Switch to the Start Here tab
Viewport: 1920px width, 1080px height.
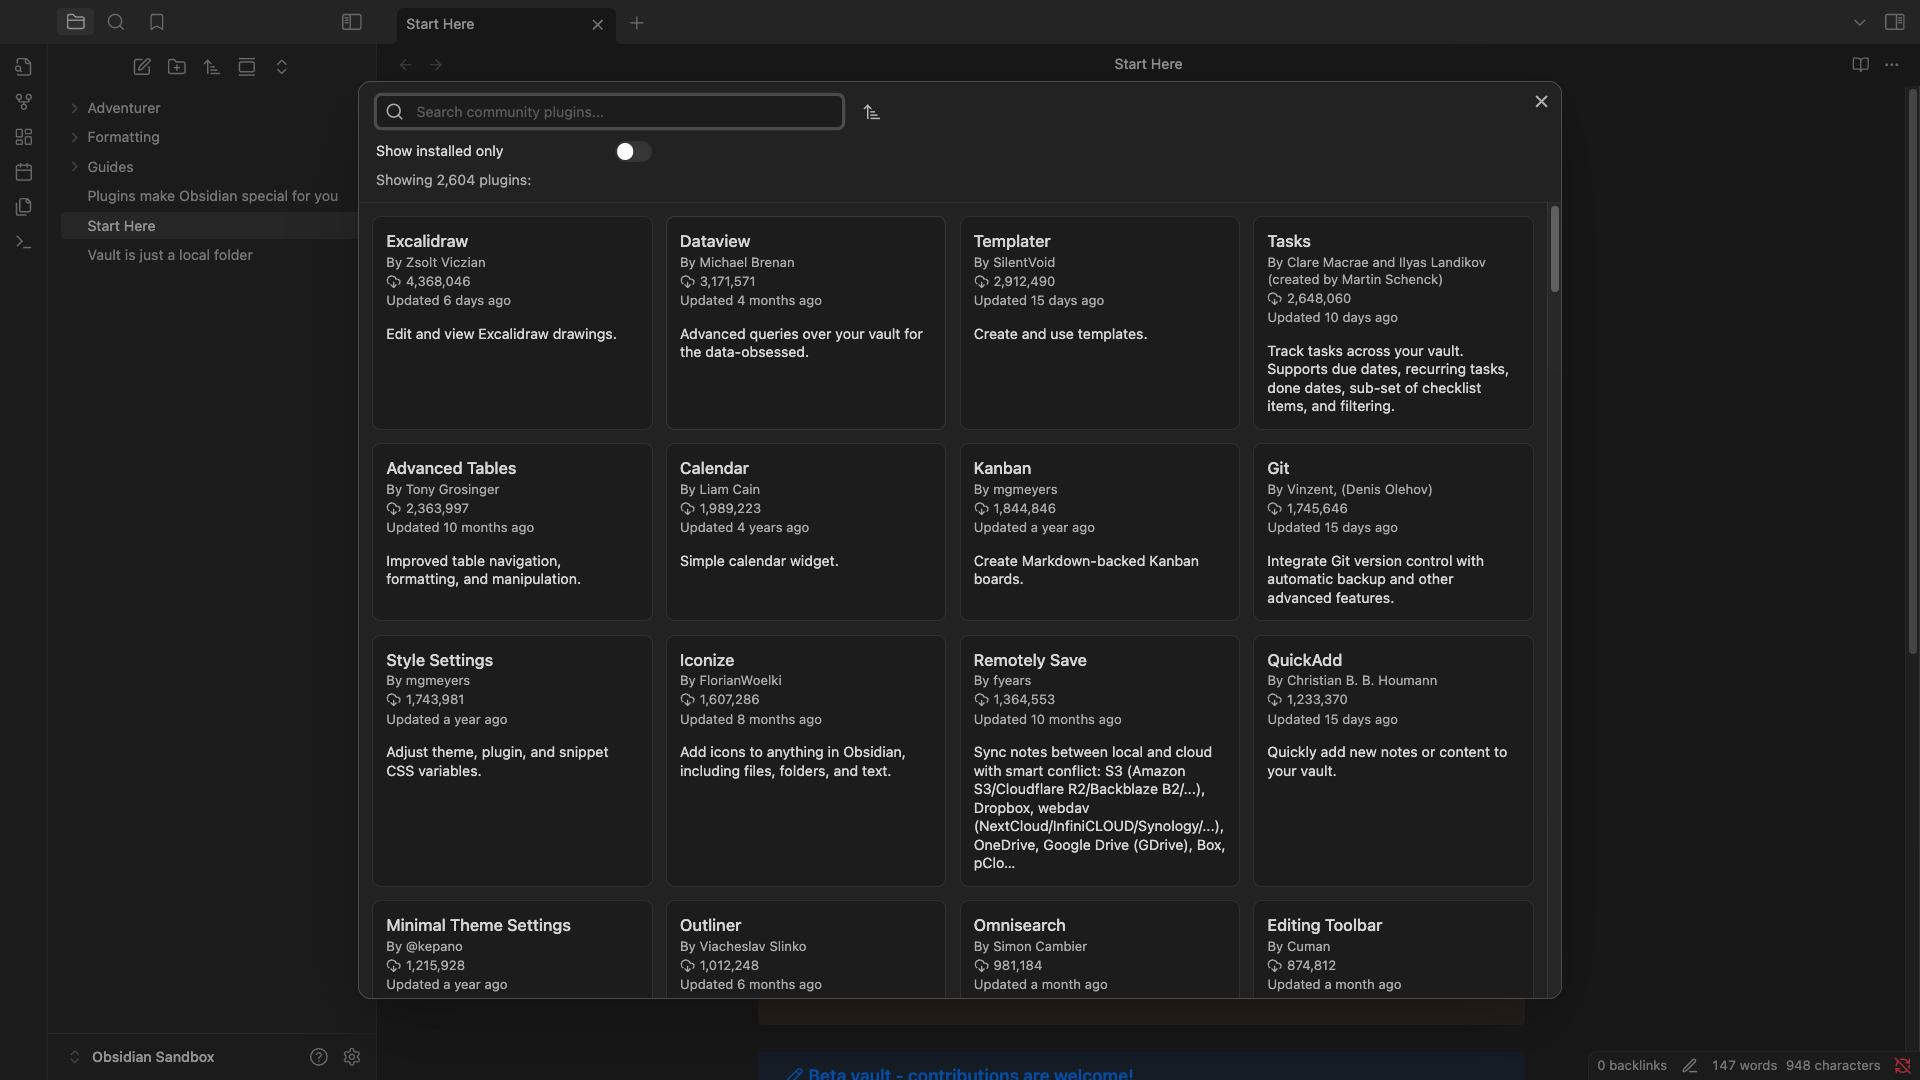pyautogui.click(x=506, y=24)
